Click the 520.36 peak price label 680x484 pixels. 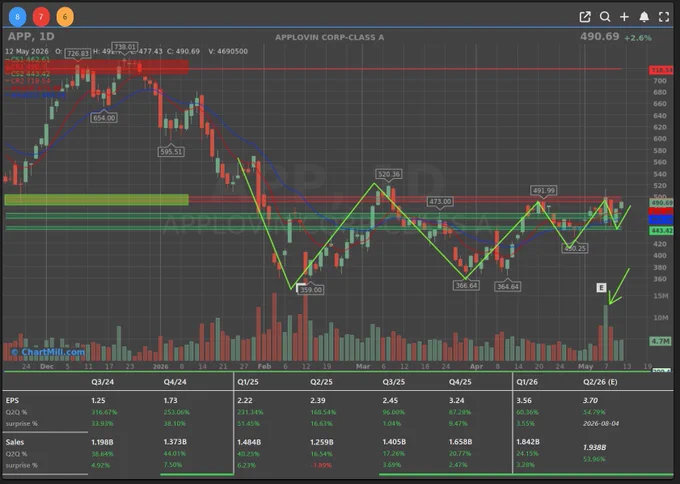(x=389, y=174)
